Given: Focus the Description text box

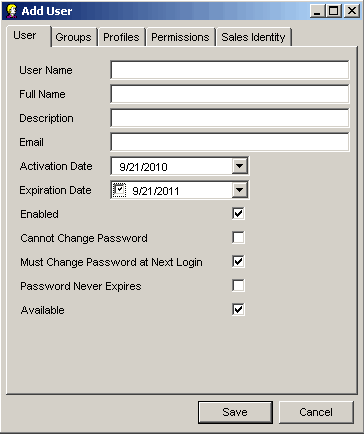Looking at the screenshot, I should point(230,118).
